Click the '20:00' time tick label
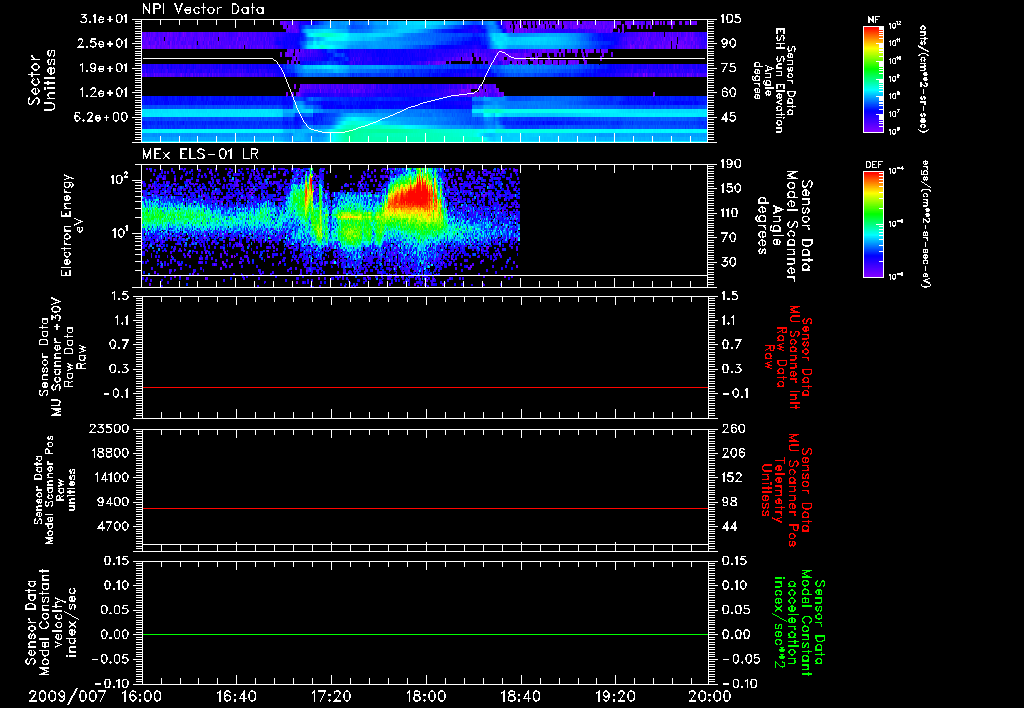The height and width of the screenshot is (708, 1024). (709, 696)
